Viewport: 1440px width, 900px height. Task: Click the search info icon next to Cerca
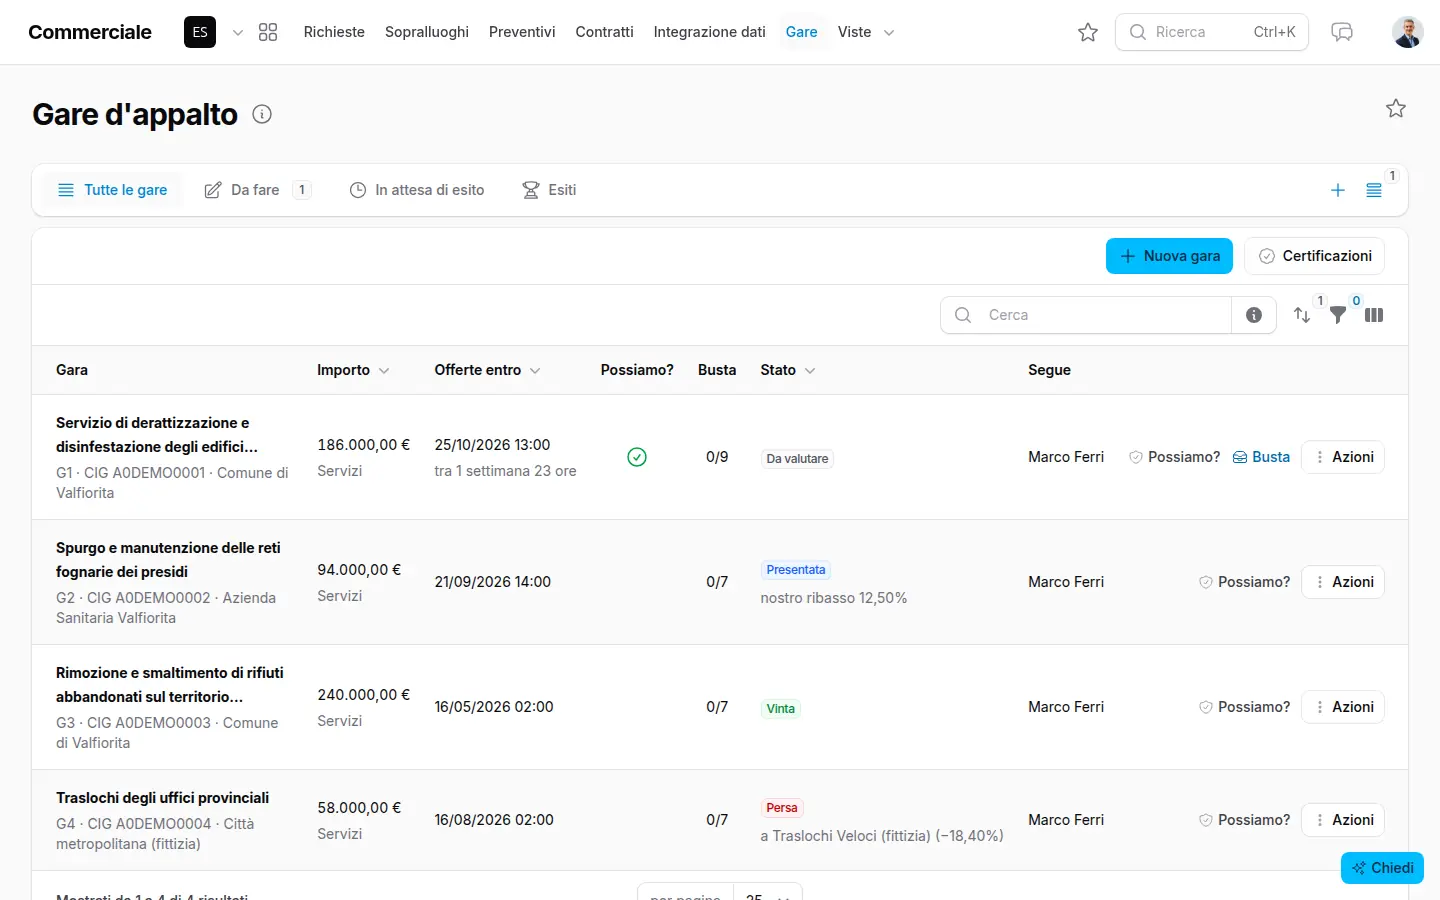coord(1254,315)
